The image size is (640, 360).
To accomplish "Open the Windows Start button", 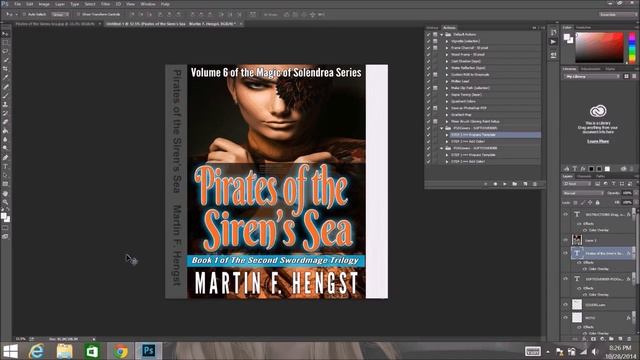I will click(x=10, y=351).
